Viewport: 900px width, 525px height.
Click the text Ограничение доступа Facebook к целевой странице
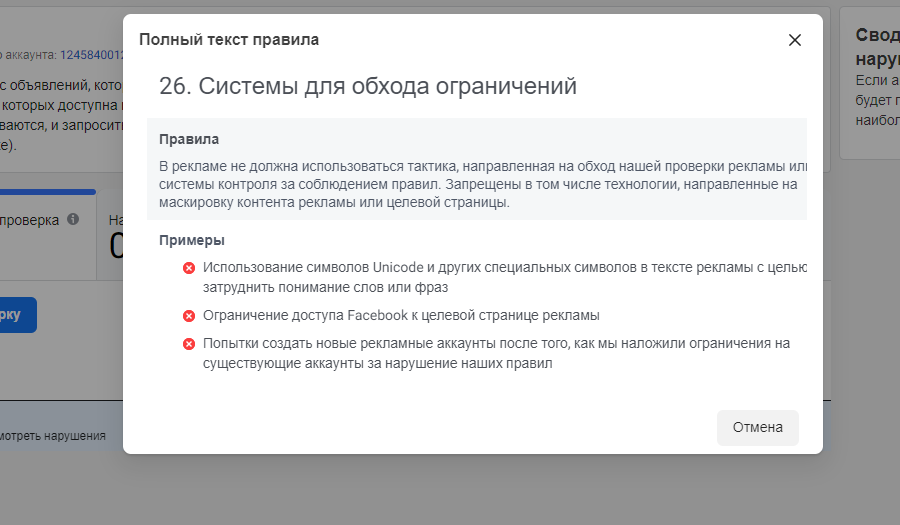pos(401,316)
